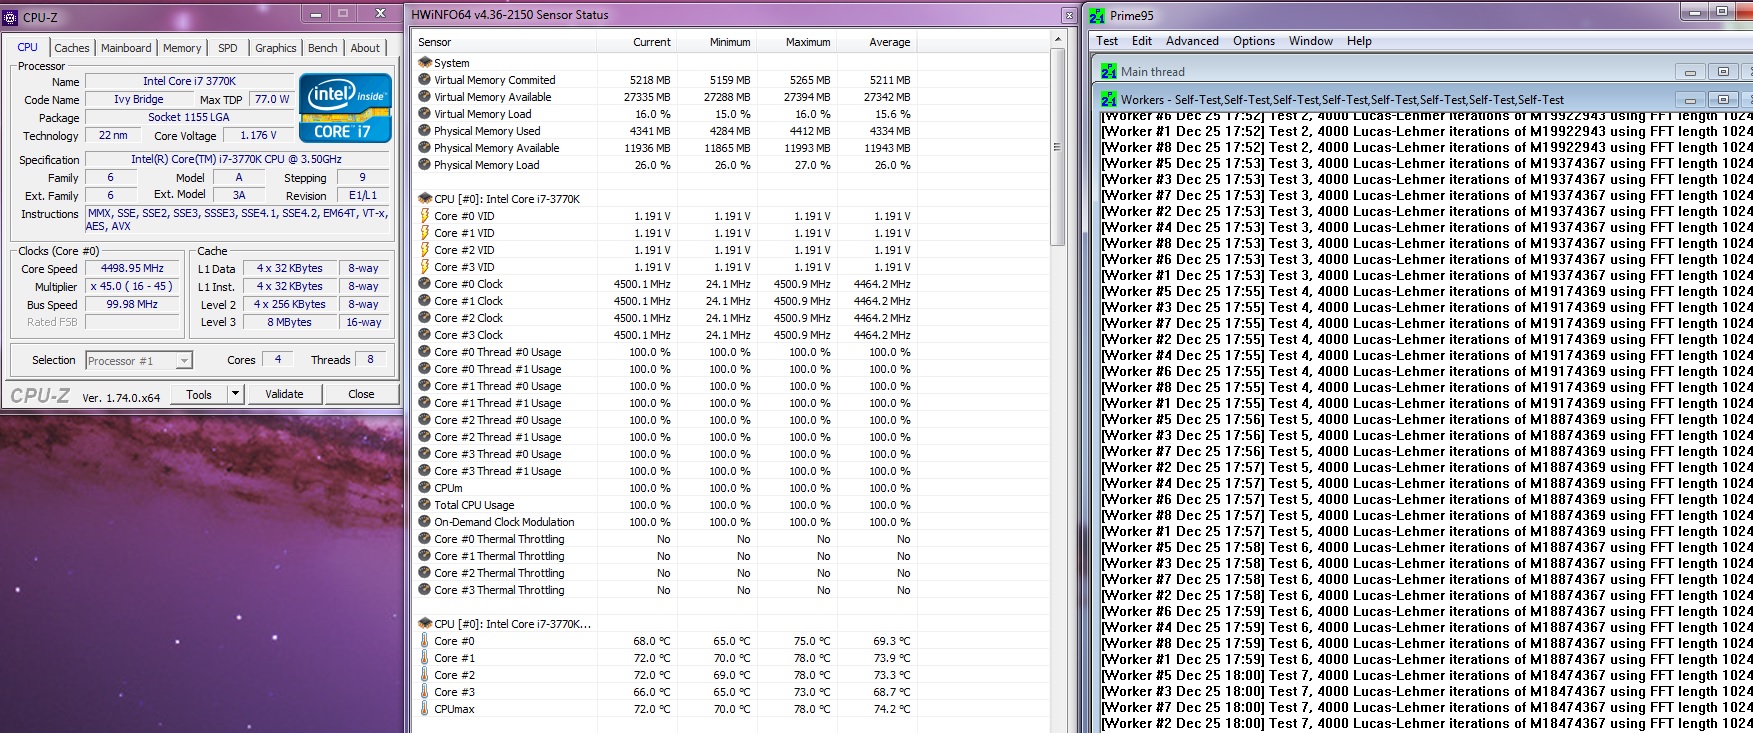The image size is (1753, 733).
Task: Click the icon beside Core #0 Thermal Throttling
Action: click(x=425, y=538)
